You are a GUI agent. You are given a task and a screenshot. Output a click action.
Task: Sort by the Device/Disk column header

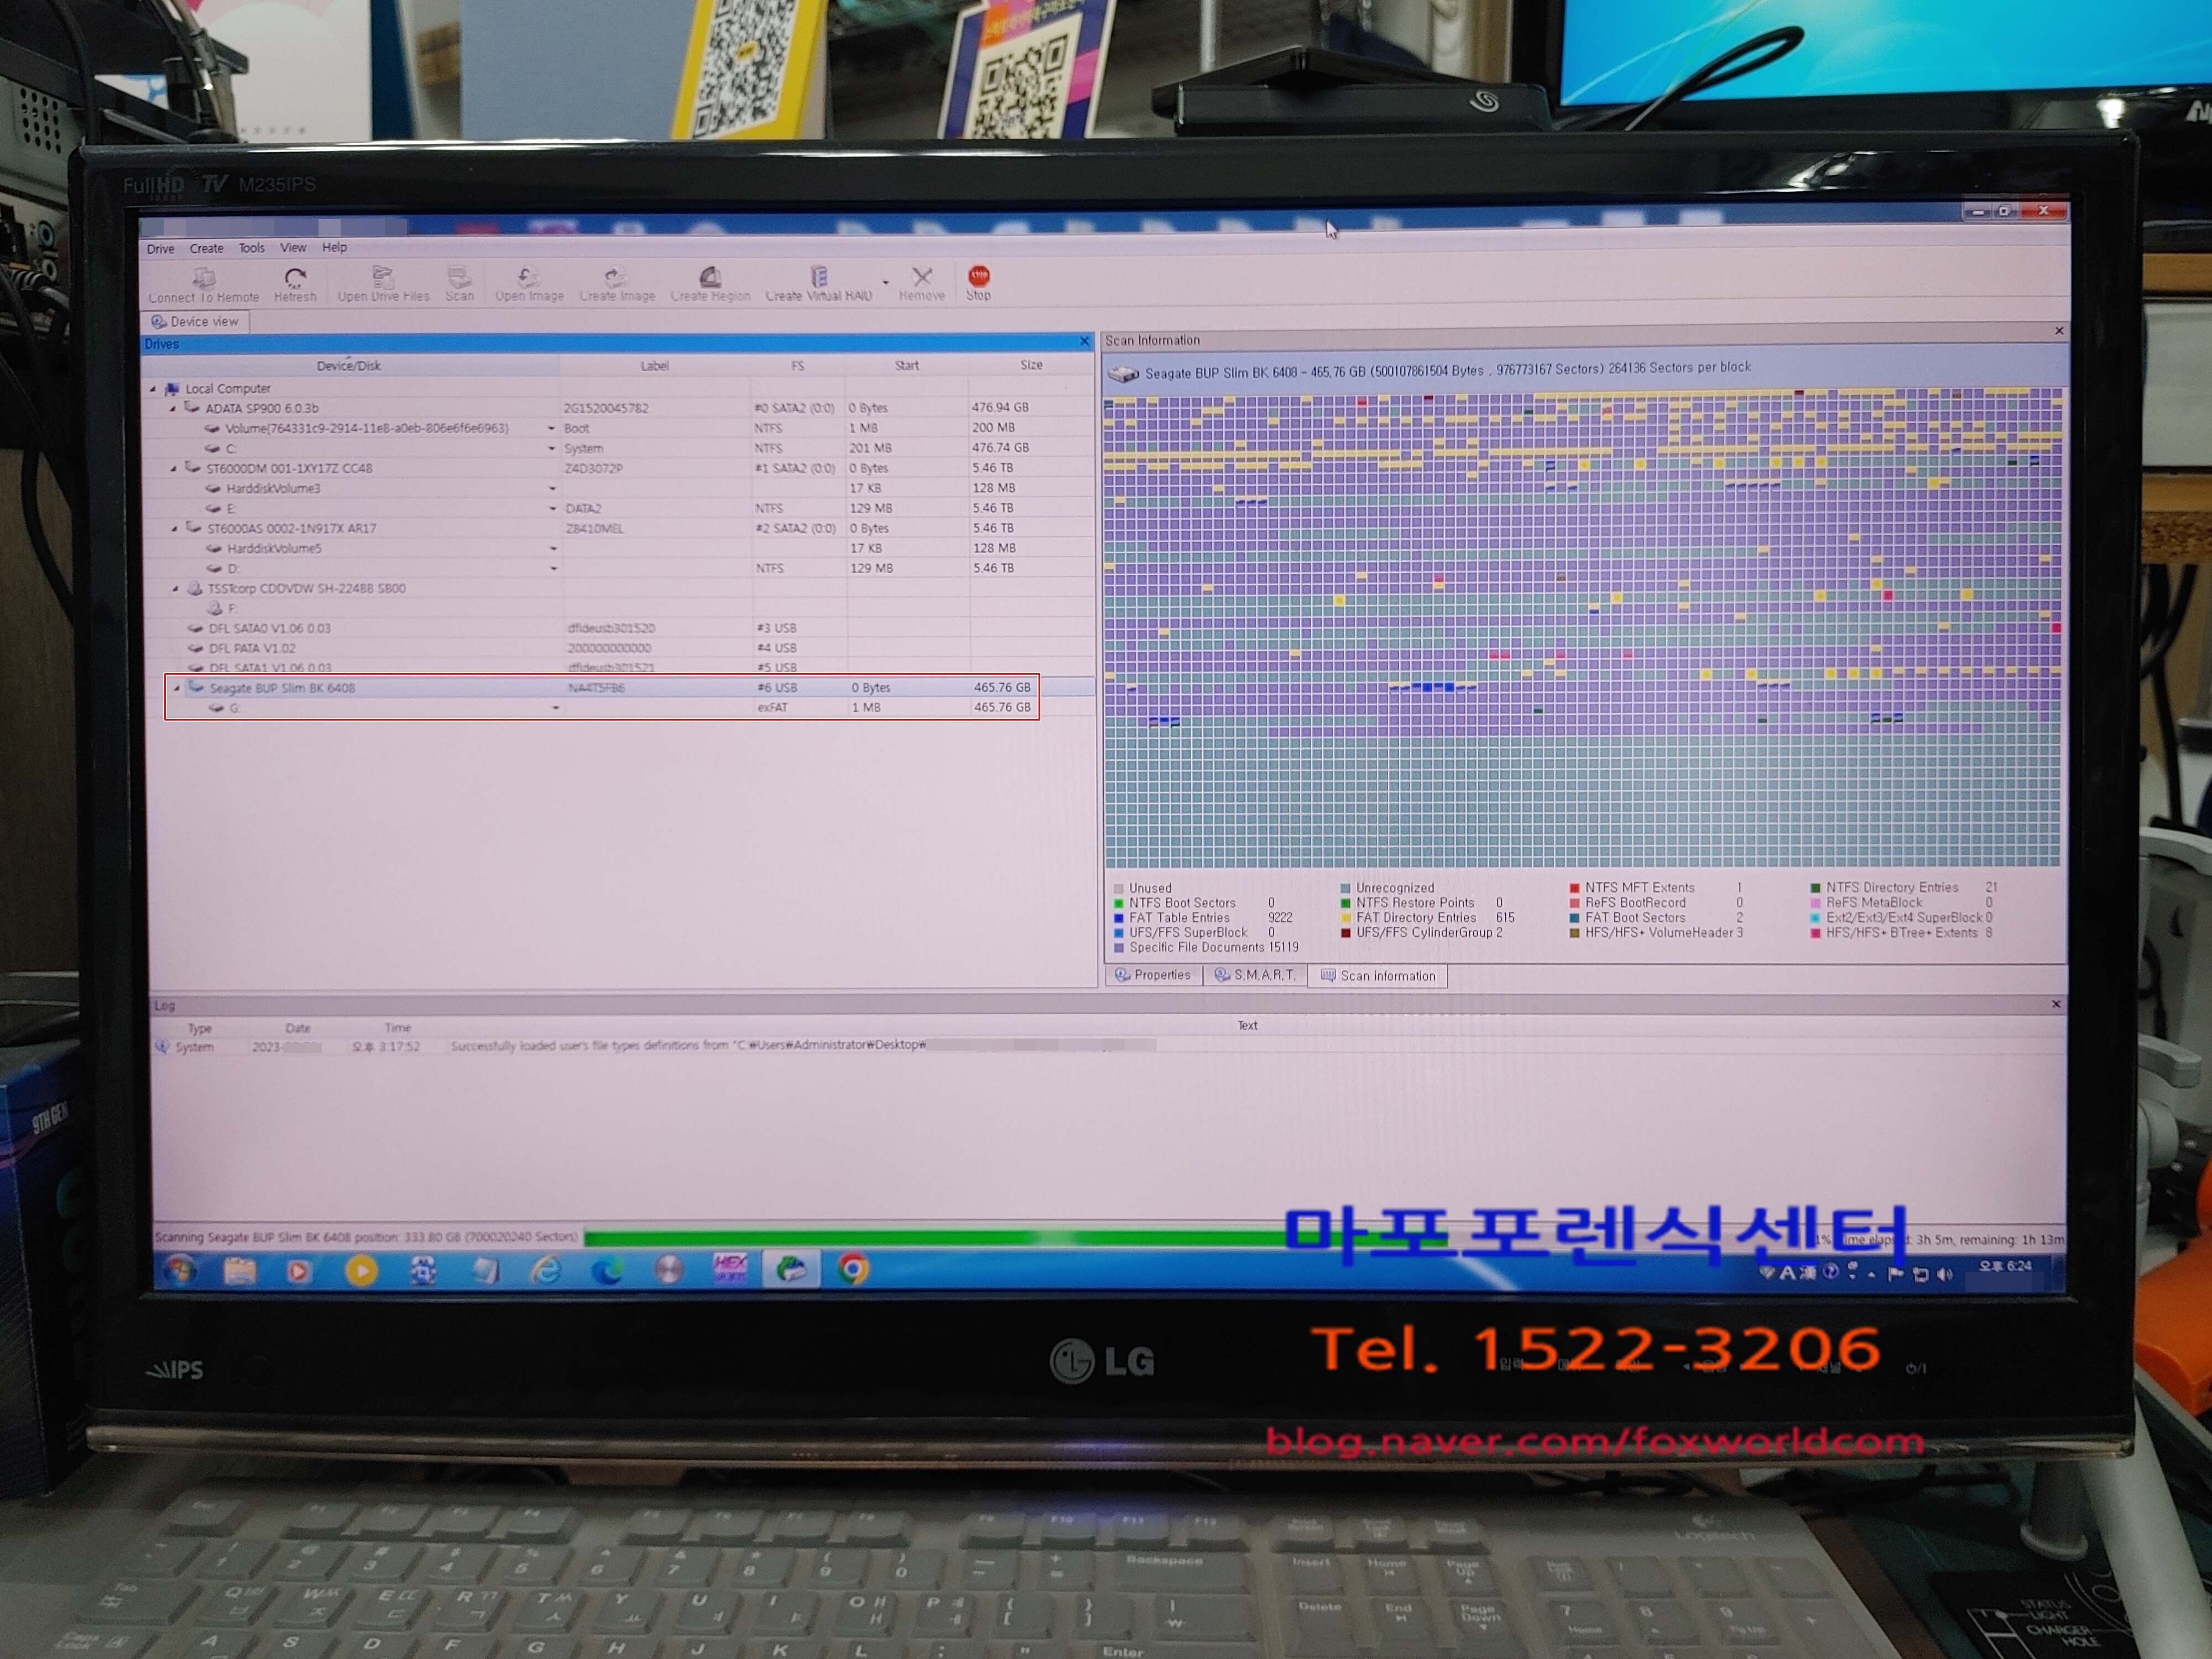pyautogui.click(x=350, y=366)
